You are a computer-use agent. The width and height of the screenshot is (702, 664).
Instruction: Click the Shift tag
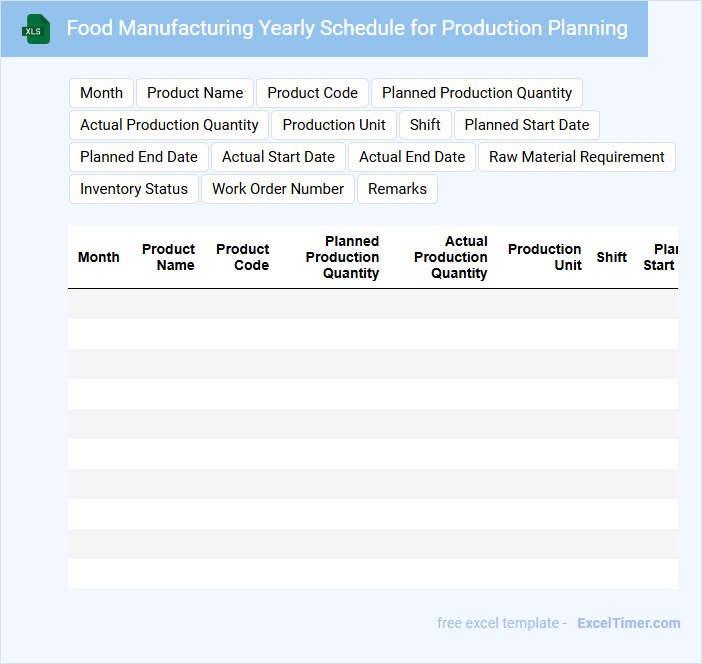pyautogui.click(x=425, y=125)
